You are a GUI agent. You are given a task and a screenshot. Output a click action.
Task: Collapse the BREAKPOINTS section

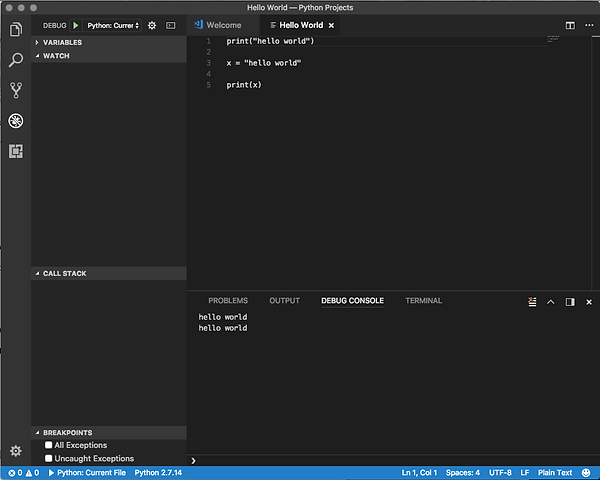(x=109, y=433)
